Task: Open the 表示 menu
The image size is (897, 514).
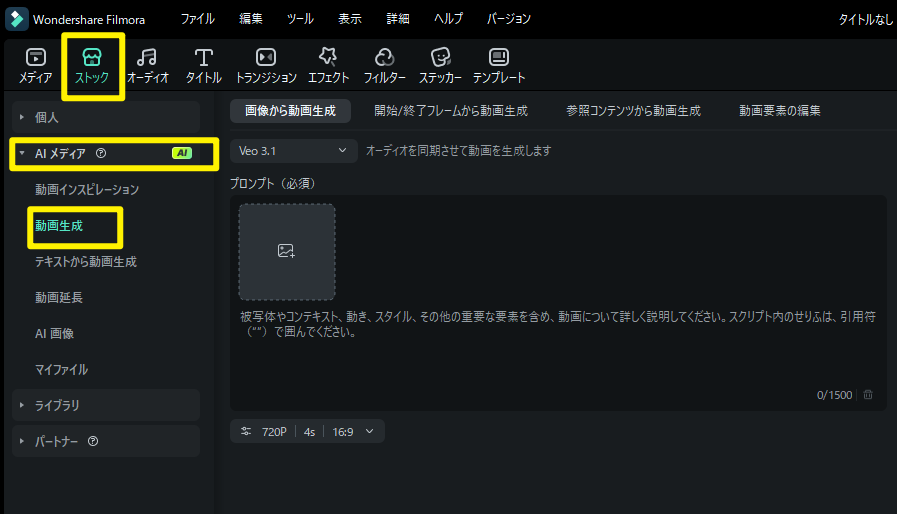Action: point(350,19)
